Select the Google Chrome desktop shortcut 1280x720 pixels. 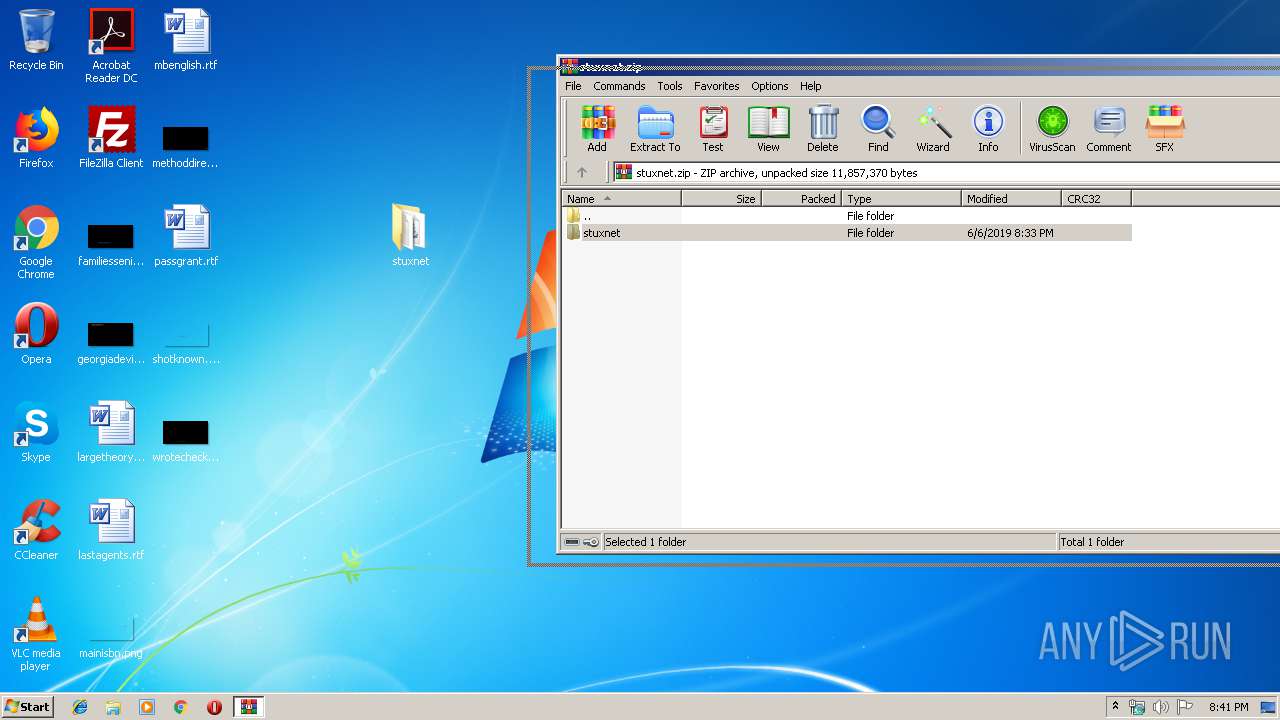click(x=36, y=242)
